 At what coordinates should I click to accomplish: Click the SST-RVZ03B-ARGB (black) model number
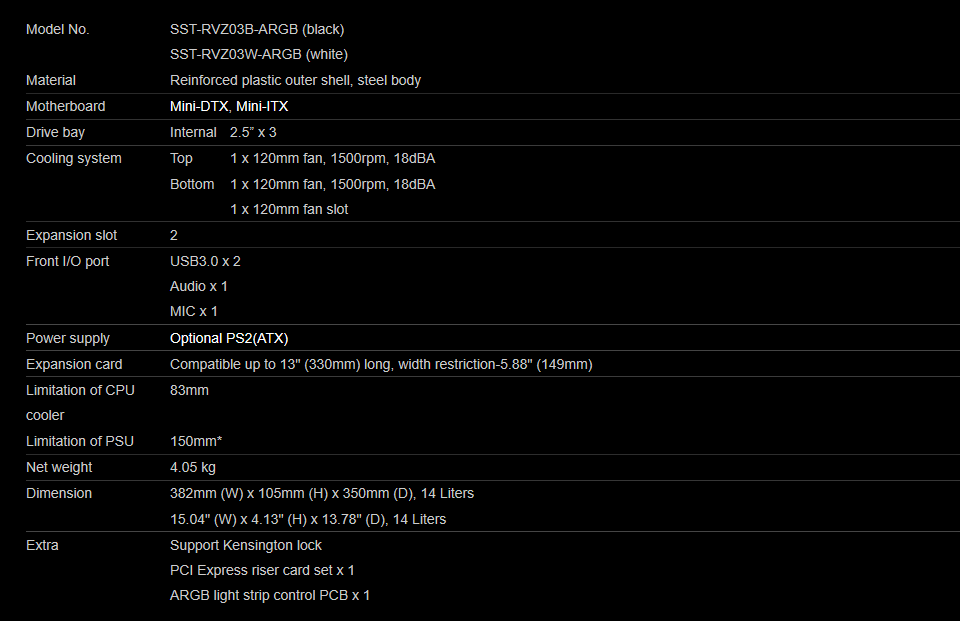(257, 29)
